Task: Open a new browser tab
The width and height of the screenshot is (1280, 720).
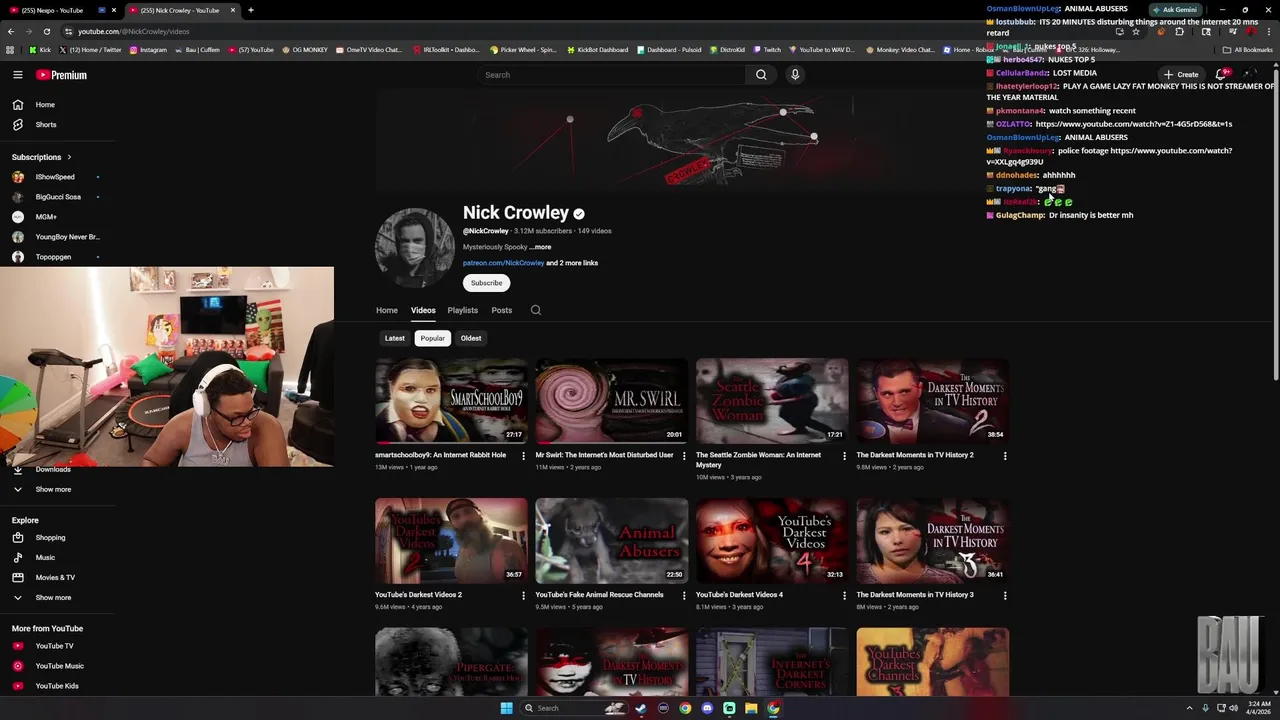Action: point(250,10)
